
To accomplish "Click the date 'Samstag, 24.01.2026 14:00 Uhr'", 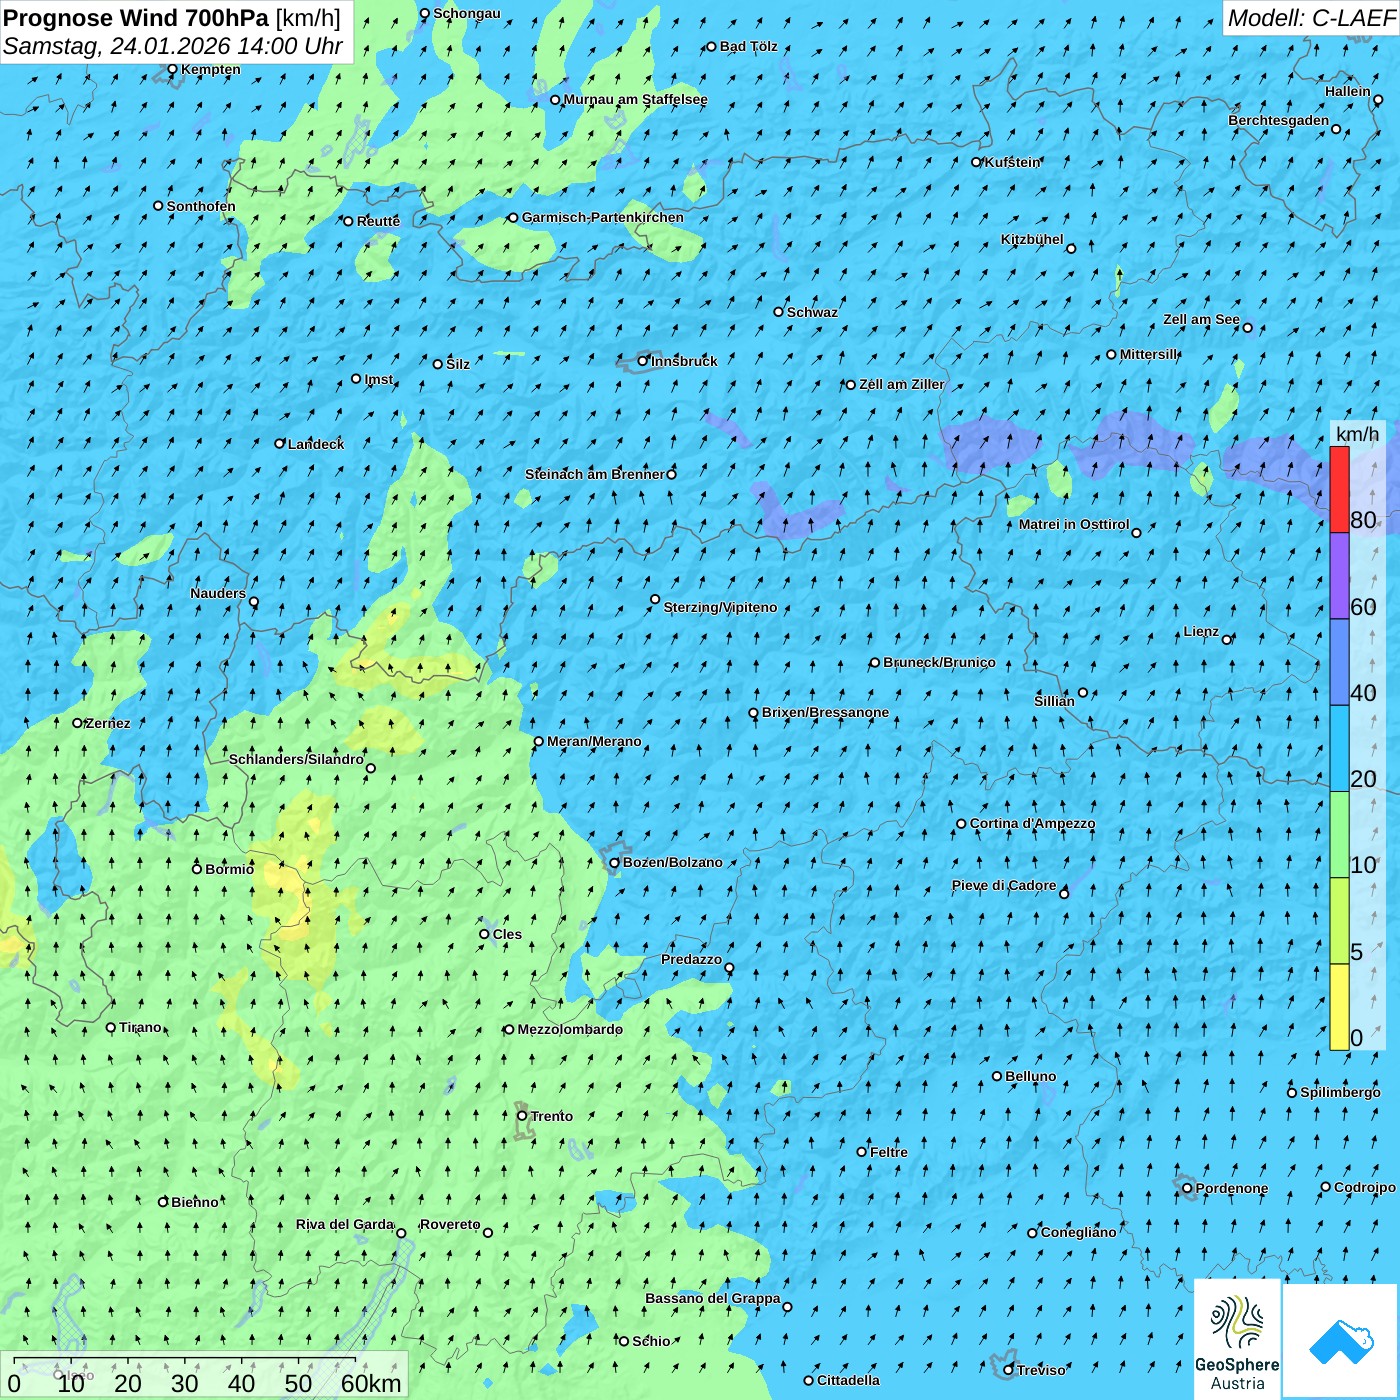I will [x=173, y=46].
